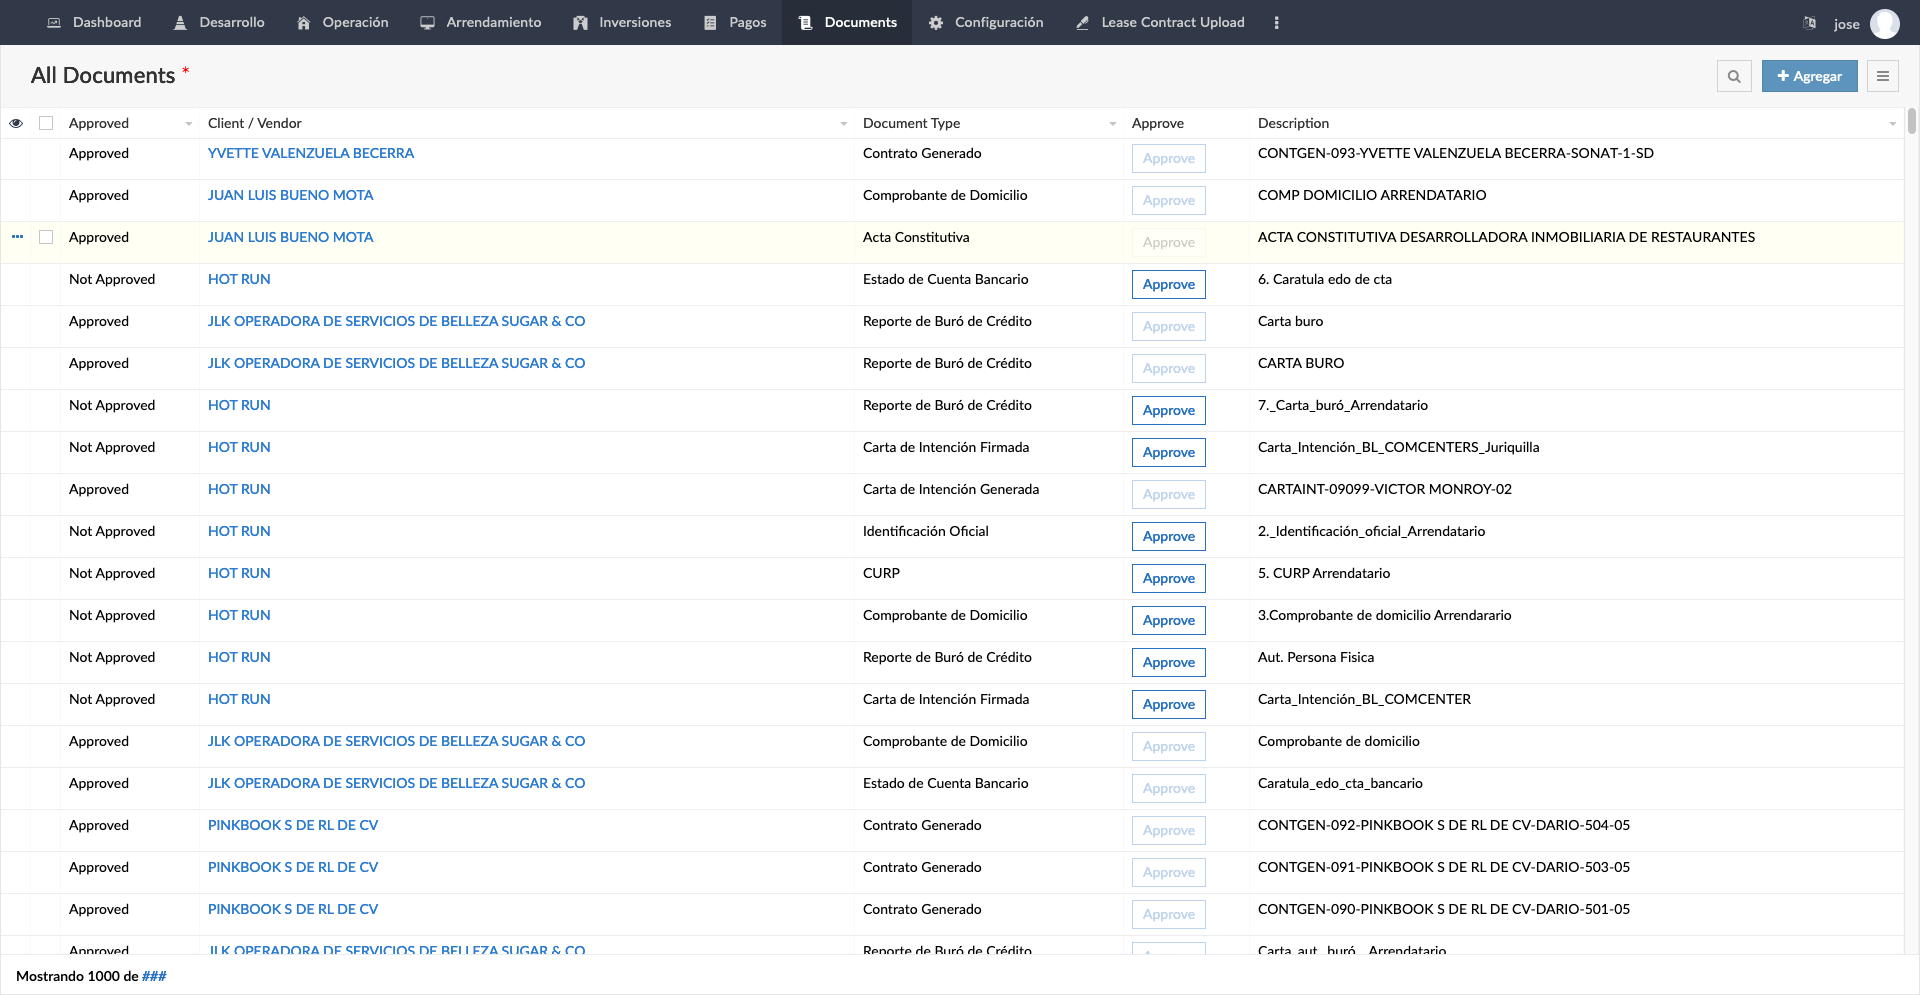Click the vertical scrollbar thumb
This screenshot has width=1920, height=995.
(1911, 121)
